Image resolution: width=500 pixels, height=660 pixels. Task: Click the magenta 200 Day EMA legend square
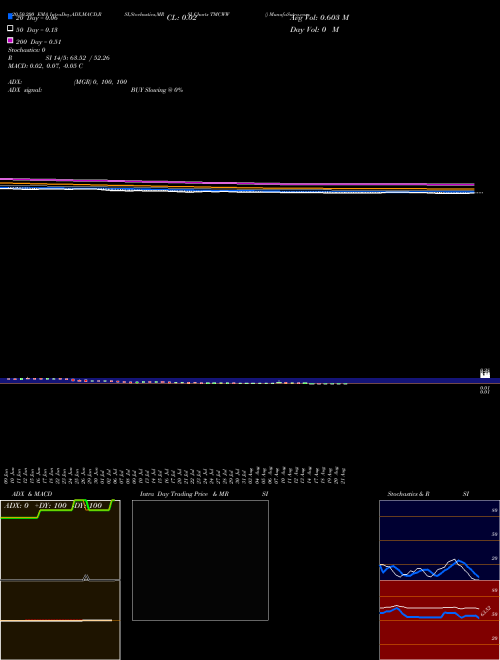click(x=10, y=40)
